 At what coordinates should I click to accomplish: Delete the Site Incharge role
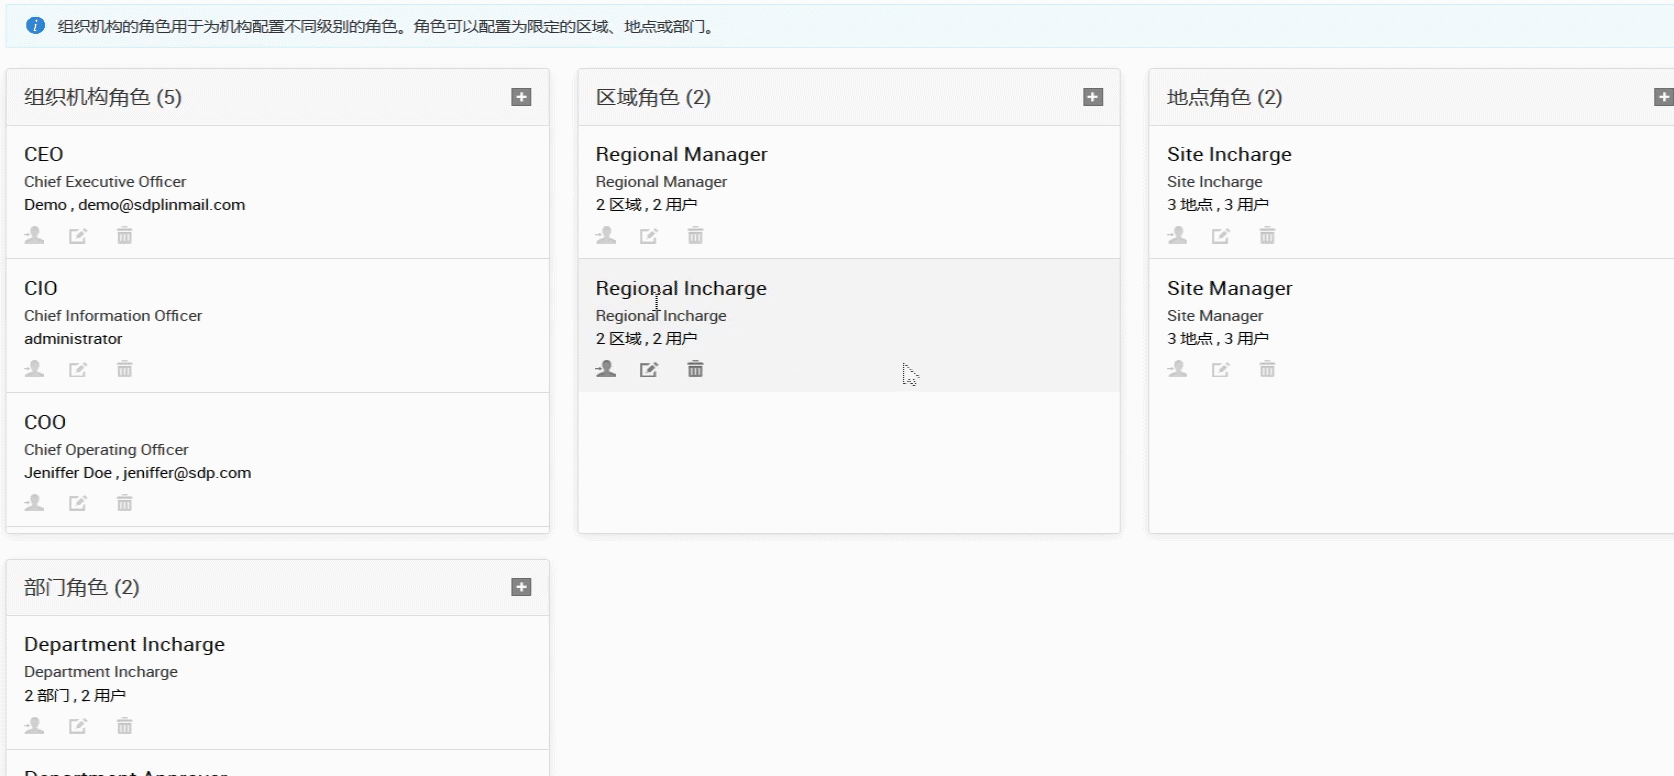point(1267,236)
